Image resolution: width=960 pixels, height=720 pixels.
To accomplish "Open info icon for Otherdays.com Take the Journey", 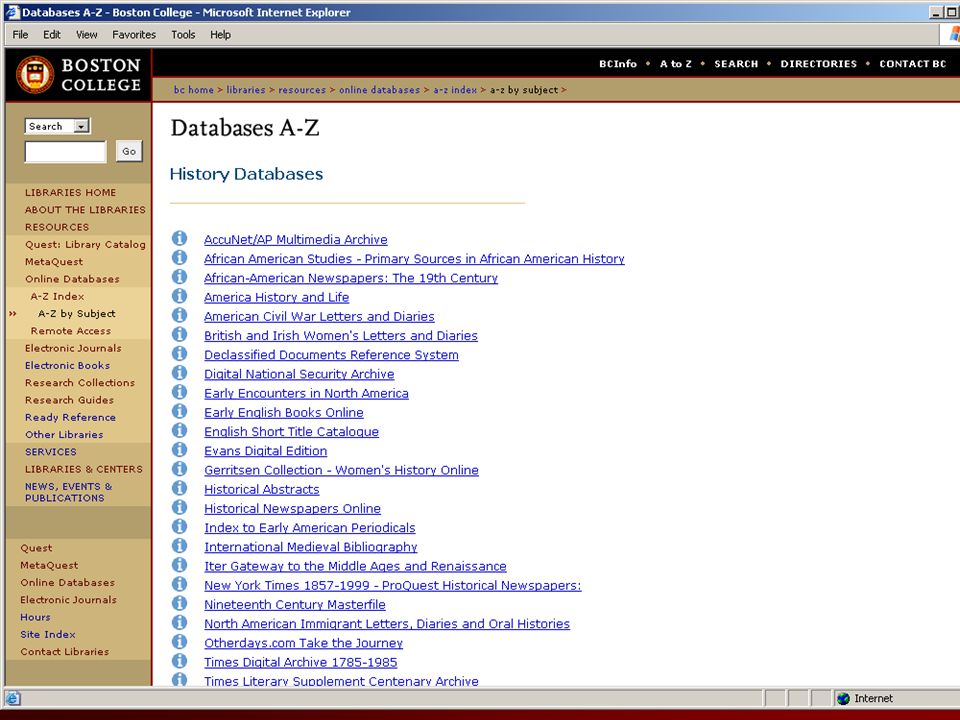I will tap(179, 642).
